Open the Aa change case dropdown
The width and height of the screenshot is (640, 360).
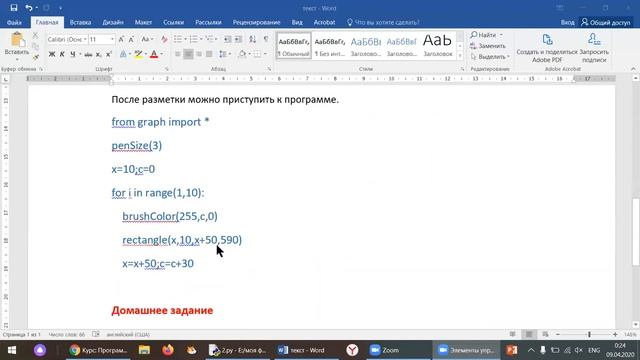click(147, 40)
